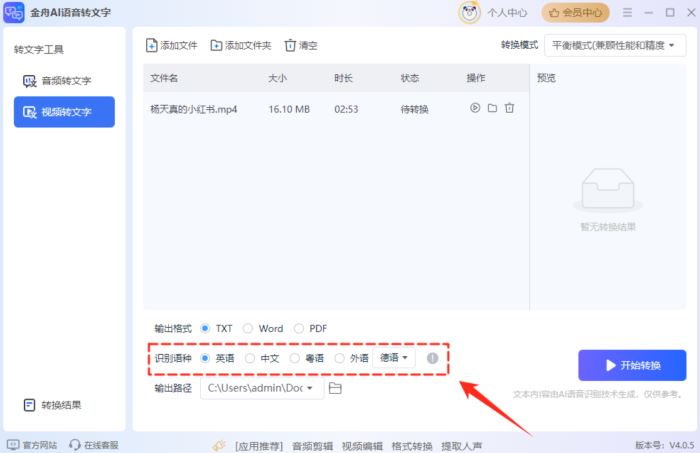
Task: Open 个人中心 personal center
Action: click(x=507, y=13)
